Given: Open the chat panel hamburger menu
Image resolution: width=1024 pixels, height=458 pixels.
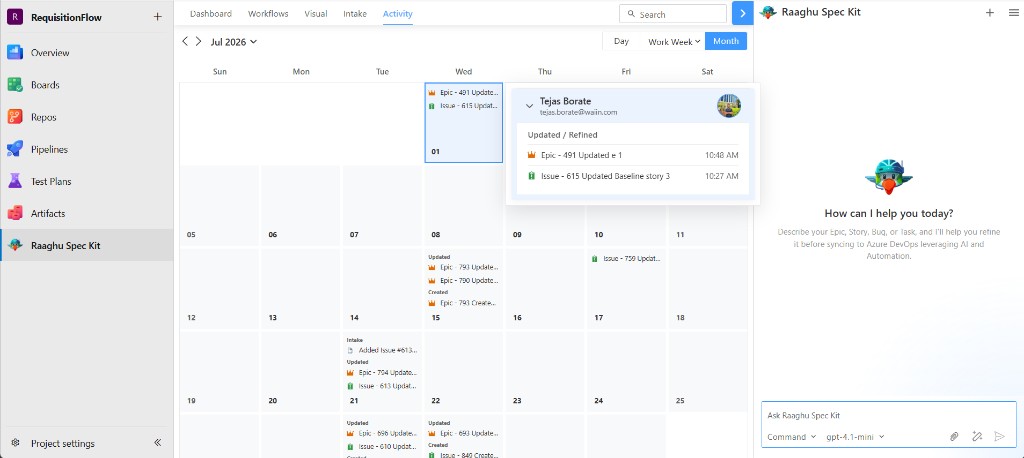Looking at the screenshot, I should point(1013,12).
